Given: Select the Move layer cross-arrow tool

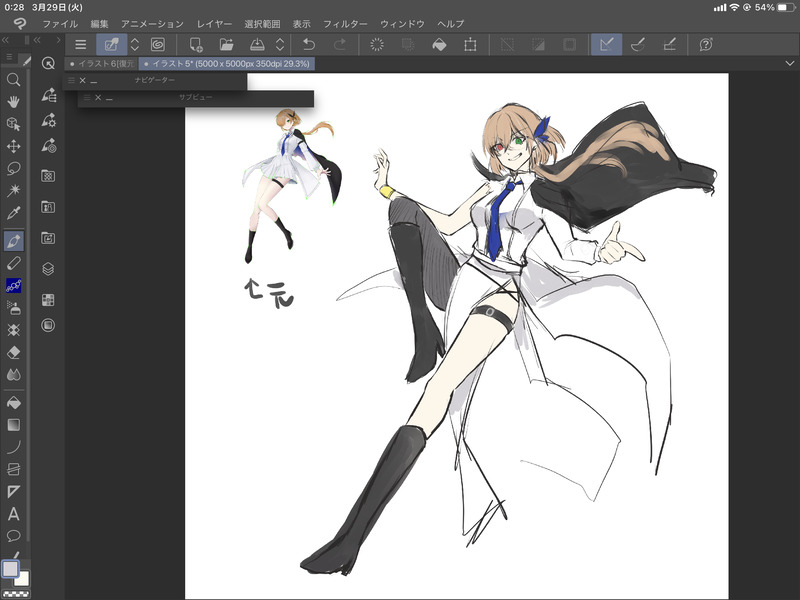Looking at the screenshot, I should [x=13, y=146].
